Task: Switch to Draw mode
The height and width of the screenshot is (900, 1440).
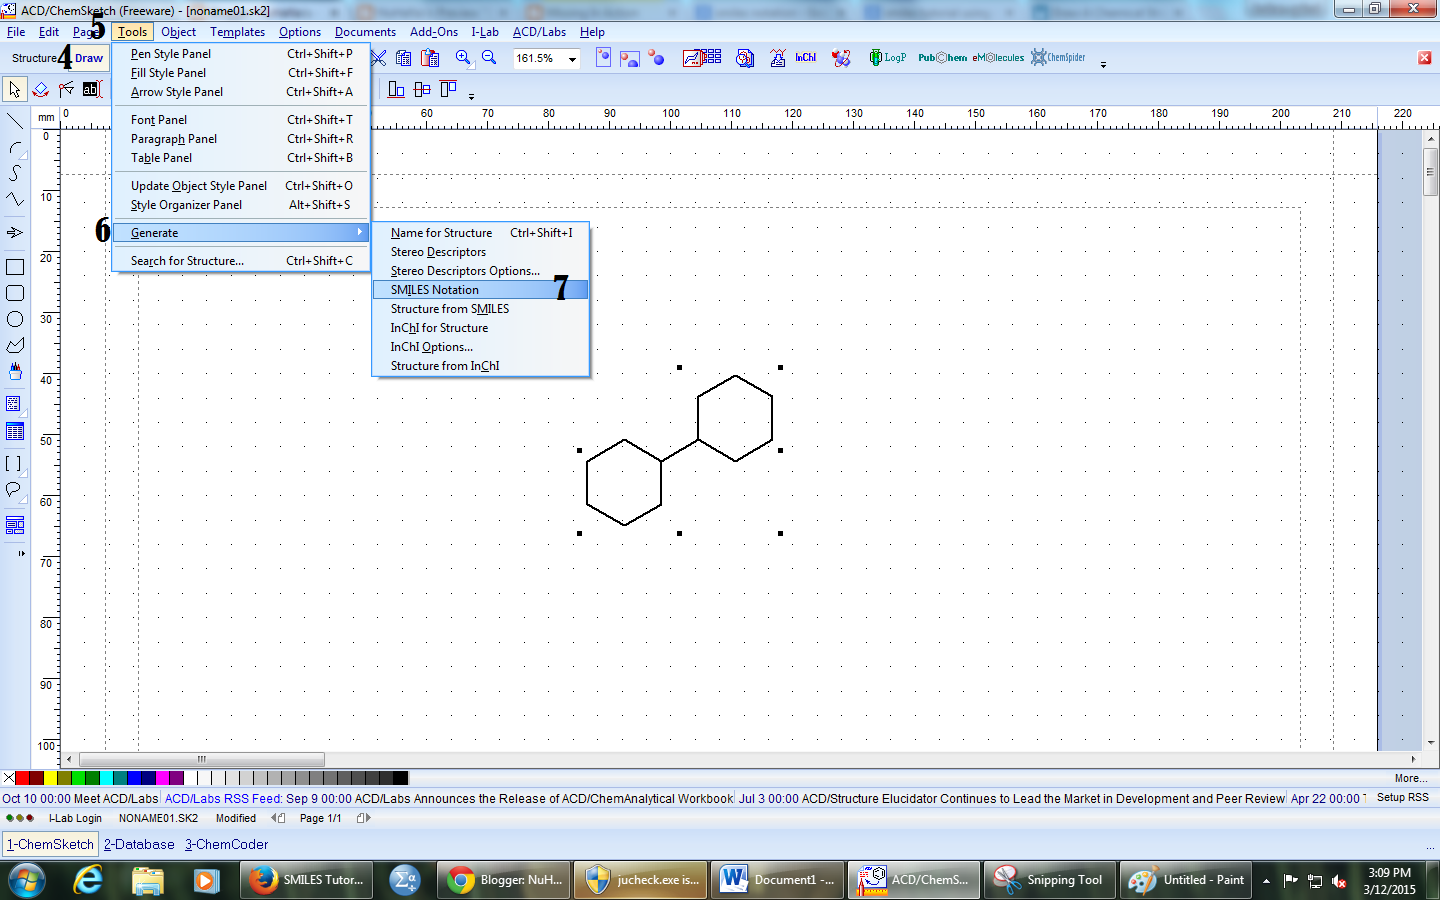Action: coord(88,58)
